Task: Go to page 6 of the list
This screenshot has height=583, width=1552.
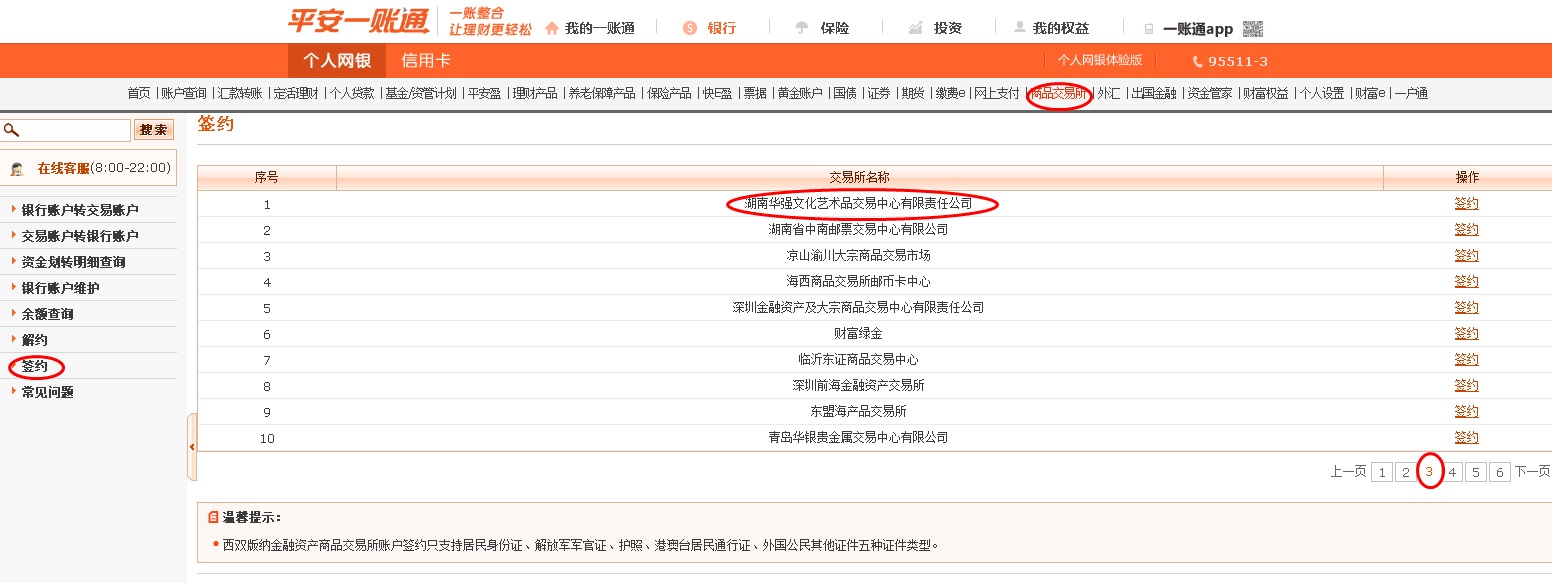Action: pos(1500,472)
